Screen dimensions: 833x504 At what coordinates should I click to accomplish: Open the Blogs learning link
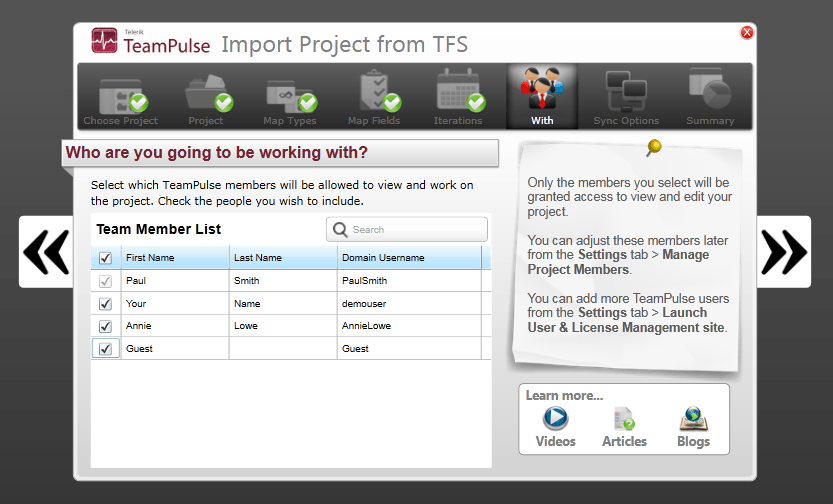pos(693,427)
